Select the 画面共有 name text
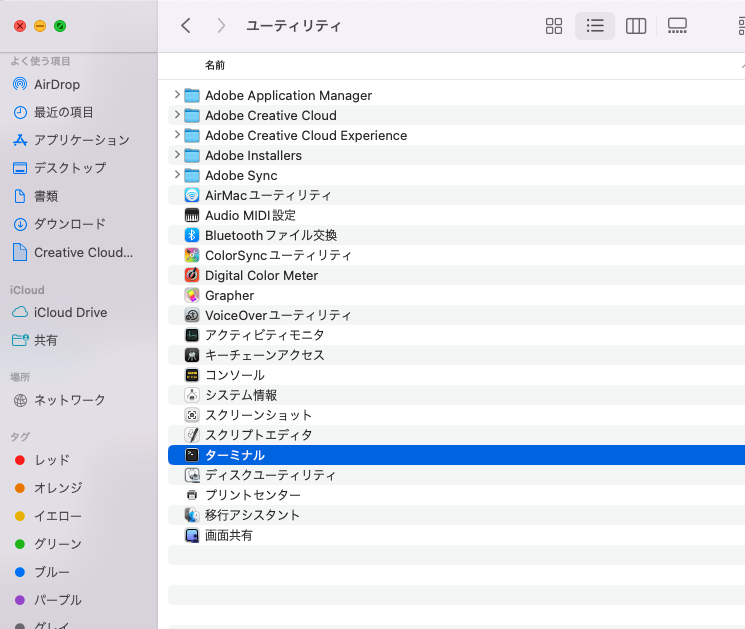The width and height of the screenshot is (745, 629). click(229, 535)
